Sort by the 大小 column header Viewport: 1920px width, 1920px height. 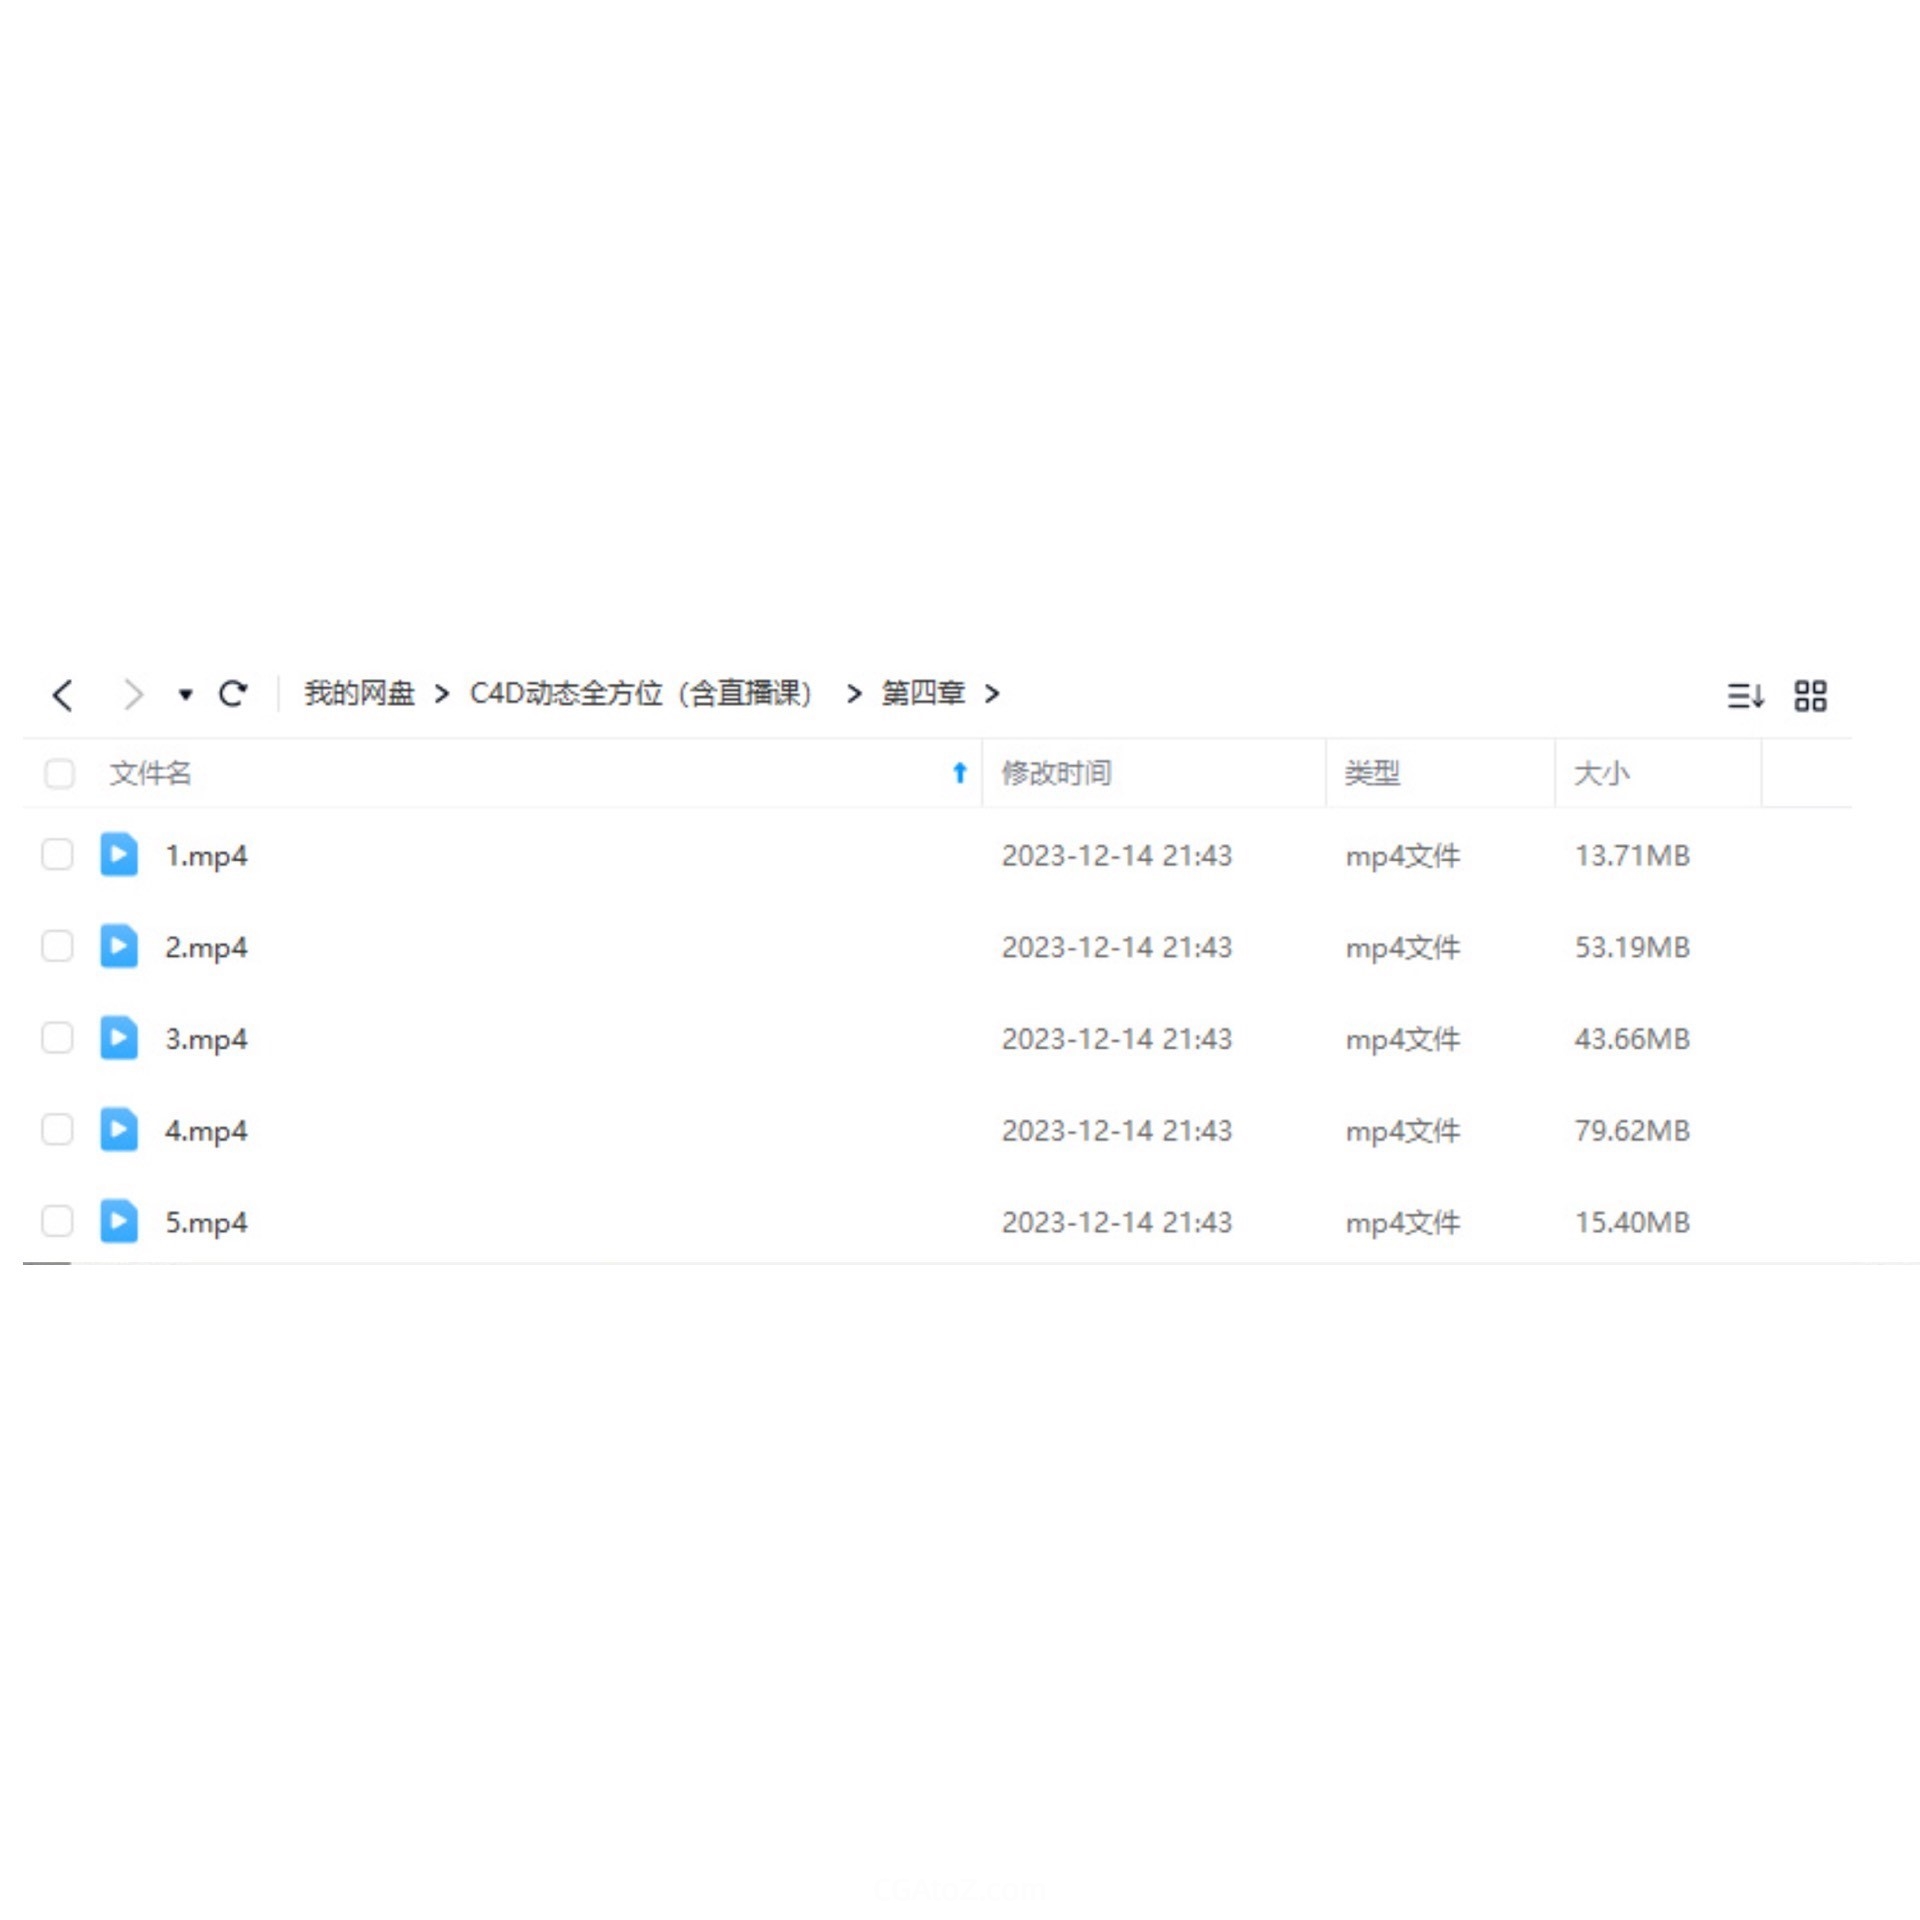click(1600, 773)
